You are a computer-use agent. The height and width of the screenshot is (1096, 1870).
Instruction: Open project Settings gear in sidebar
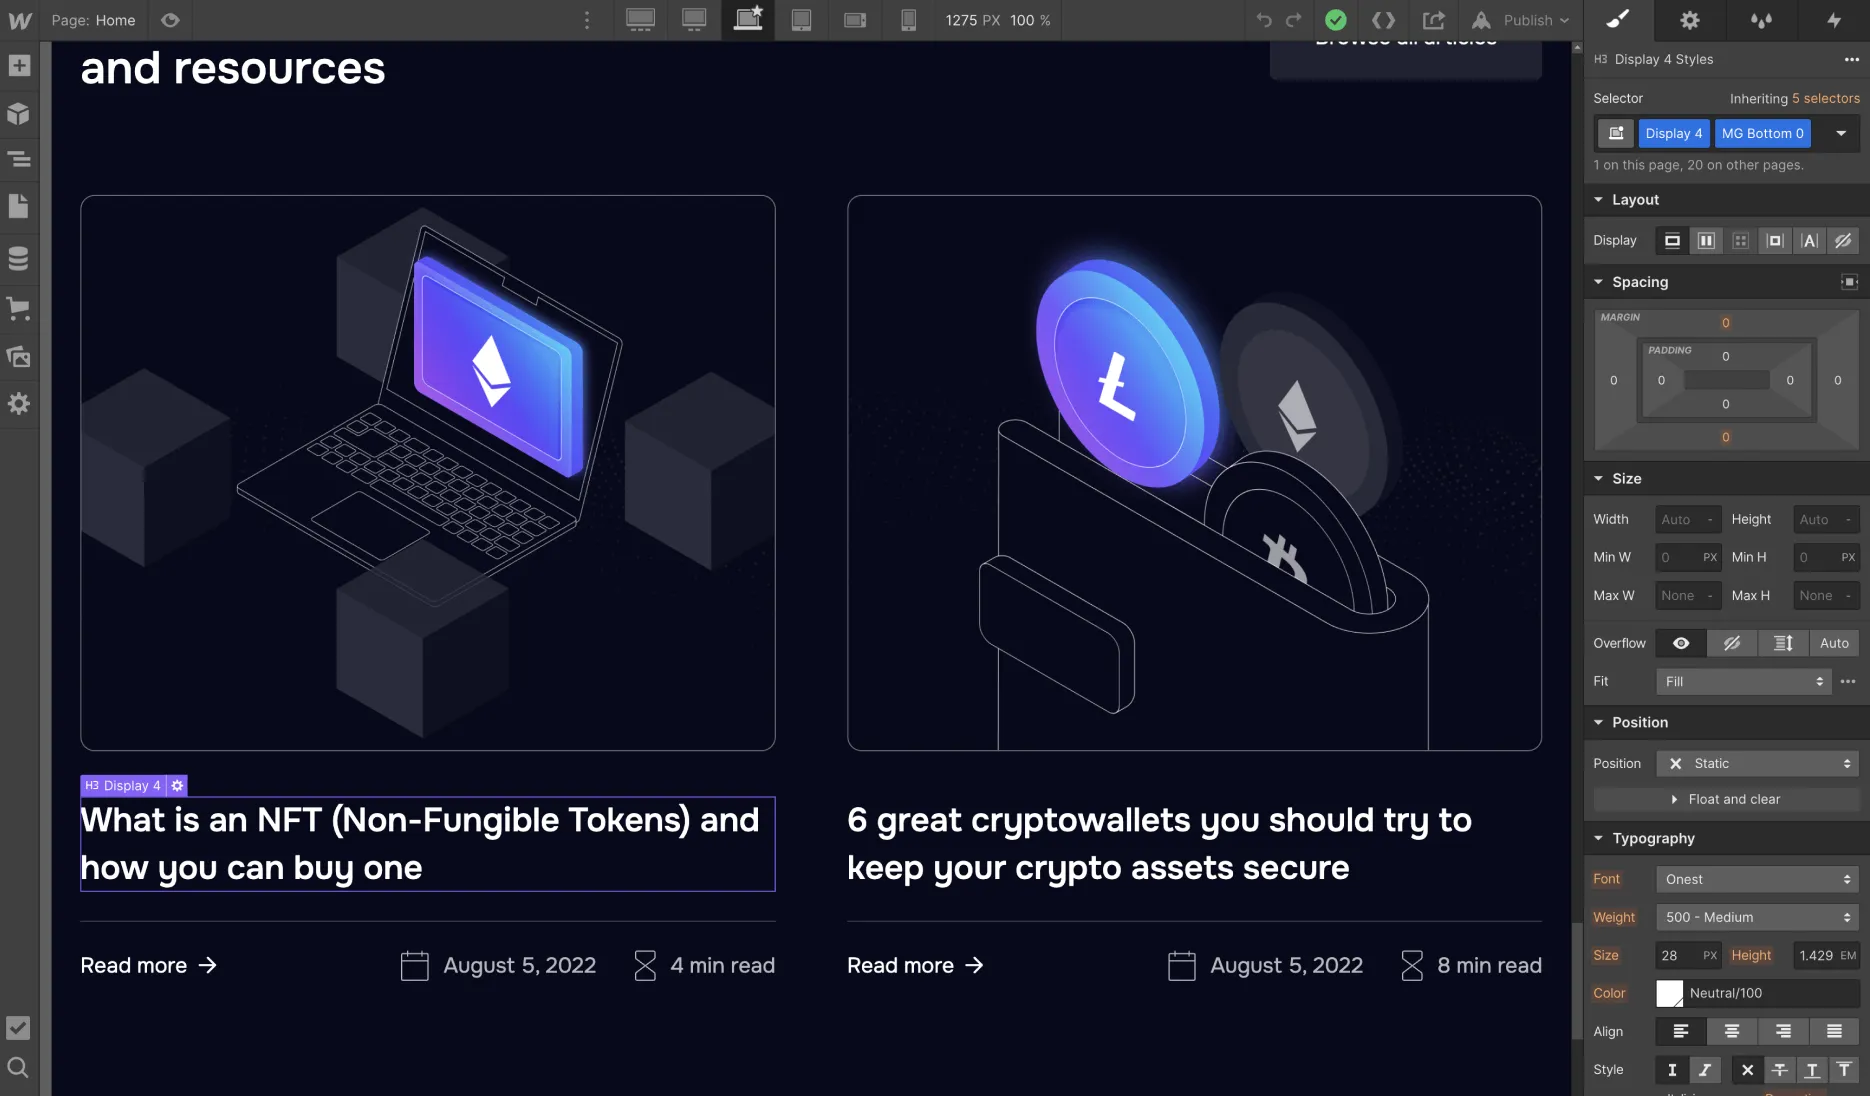click(x=19, y=403)
